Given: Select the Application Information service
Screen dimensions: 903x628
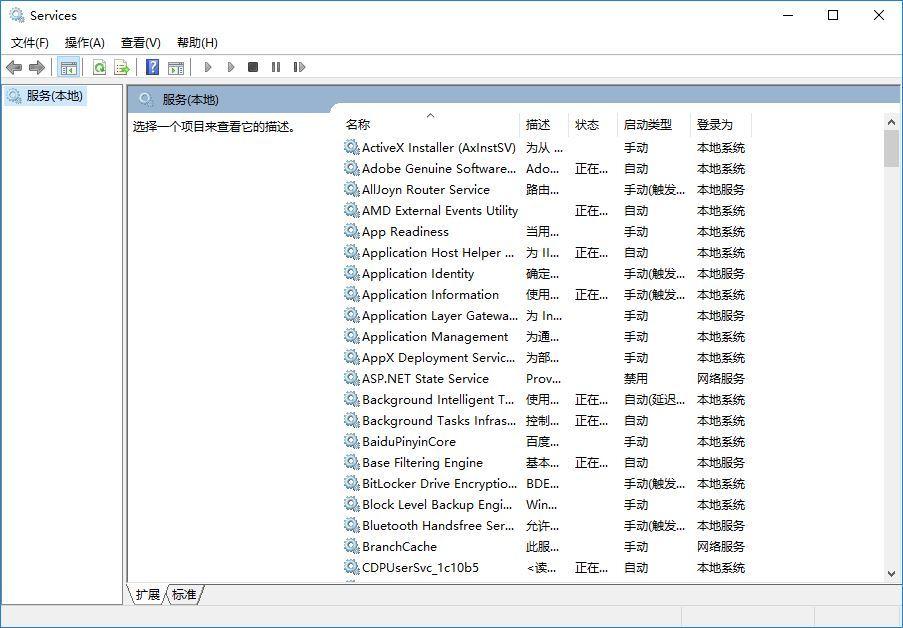Looking at the screenshot, I should 547,294.
